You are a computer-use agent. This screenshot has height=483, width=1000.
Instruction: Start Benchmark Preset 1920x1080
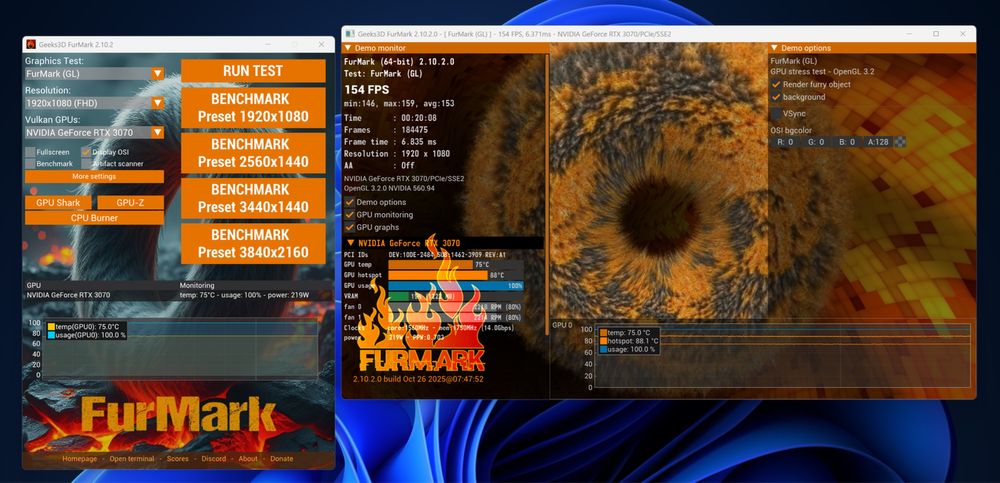[253, 108]
